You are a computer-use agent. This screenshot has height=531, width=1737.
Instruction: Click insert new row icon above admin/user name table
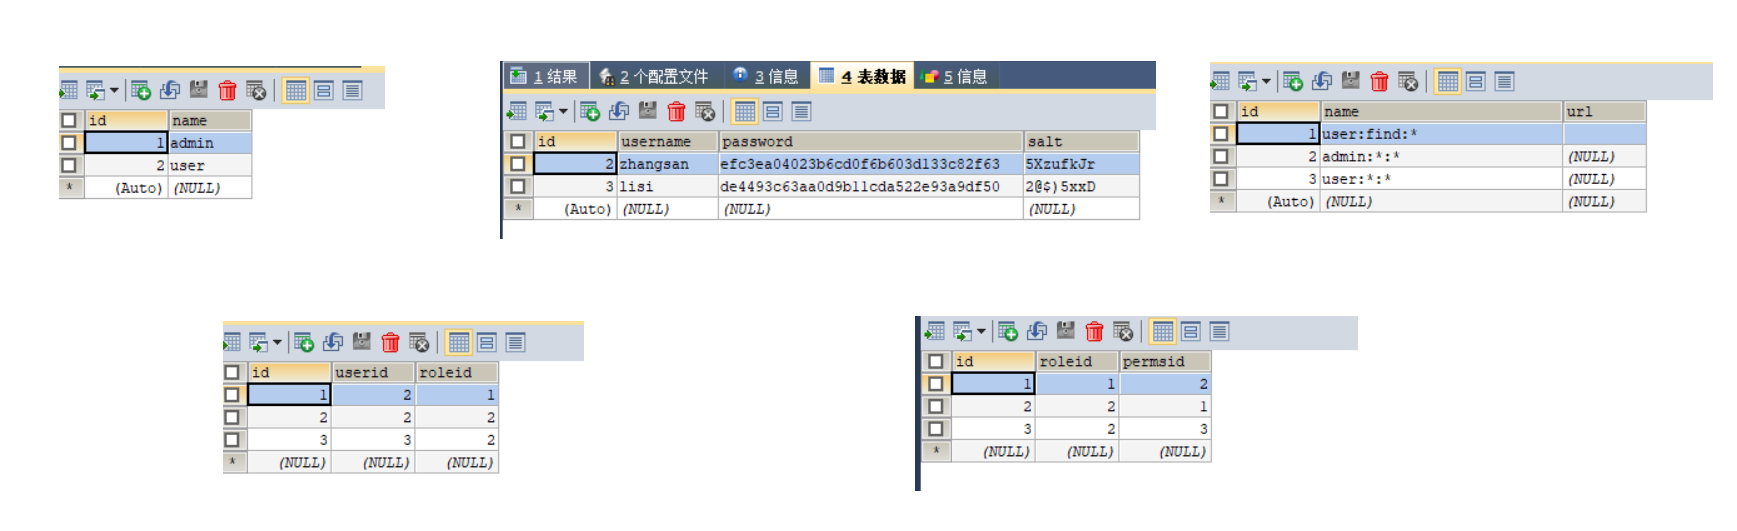[141, 90]
